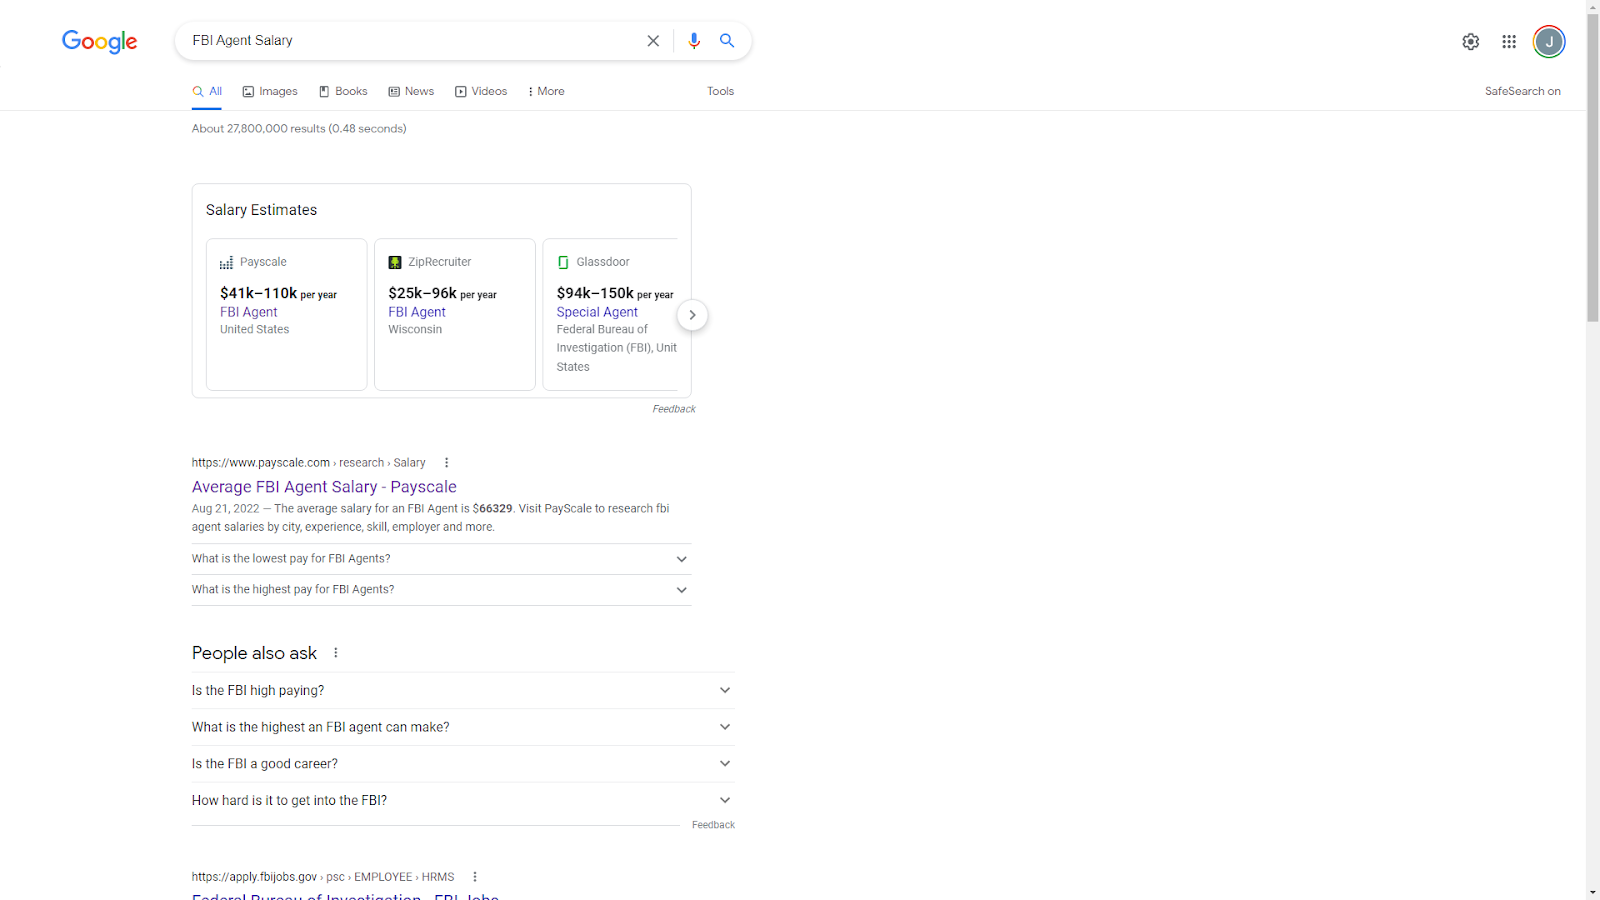This screenshot has width=1600, height=900.
Task: Open the More search options menu
Action: [x=546, y=91]
